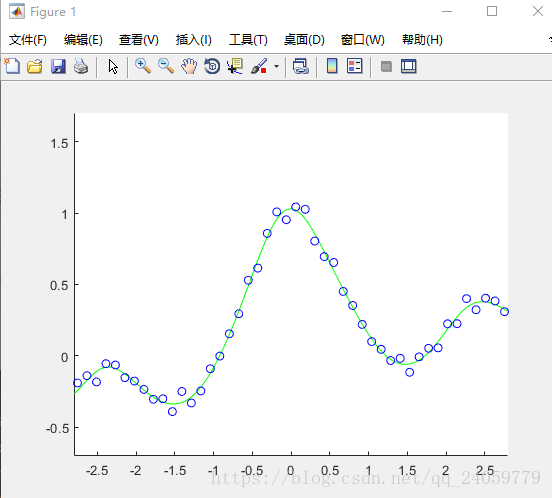This screenshot has height=498, width=552.
Task: Open a file with the folder icon
Action: click(x=35, y=66)
